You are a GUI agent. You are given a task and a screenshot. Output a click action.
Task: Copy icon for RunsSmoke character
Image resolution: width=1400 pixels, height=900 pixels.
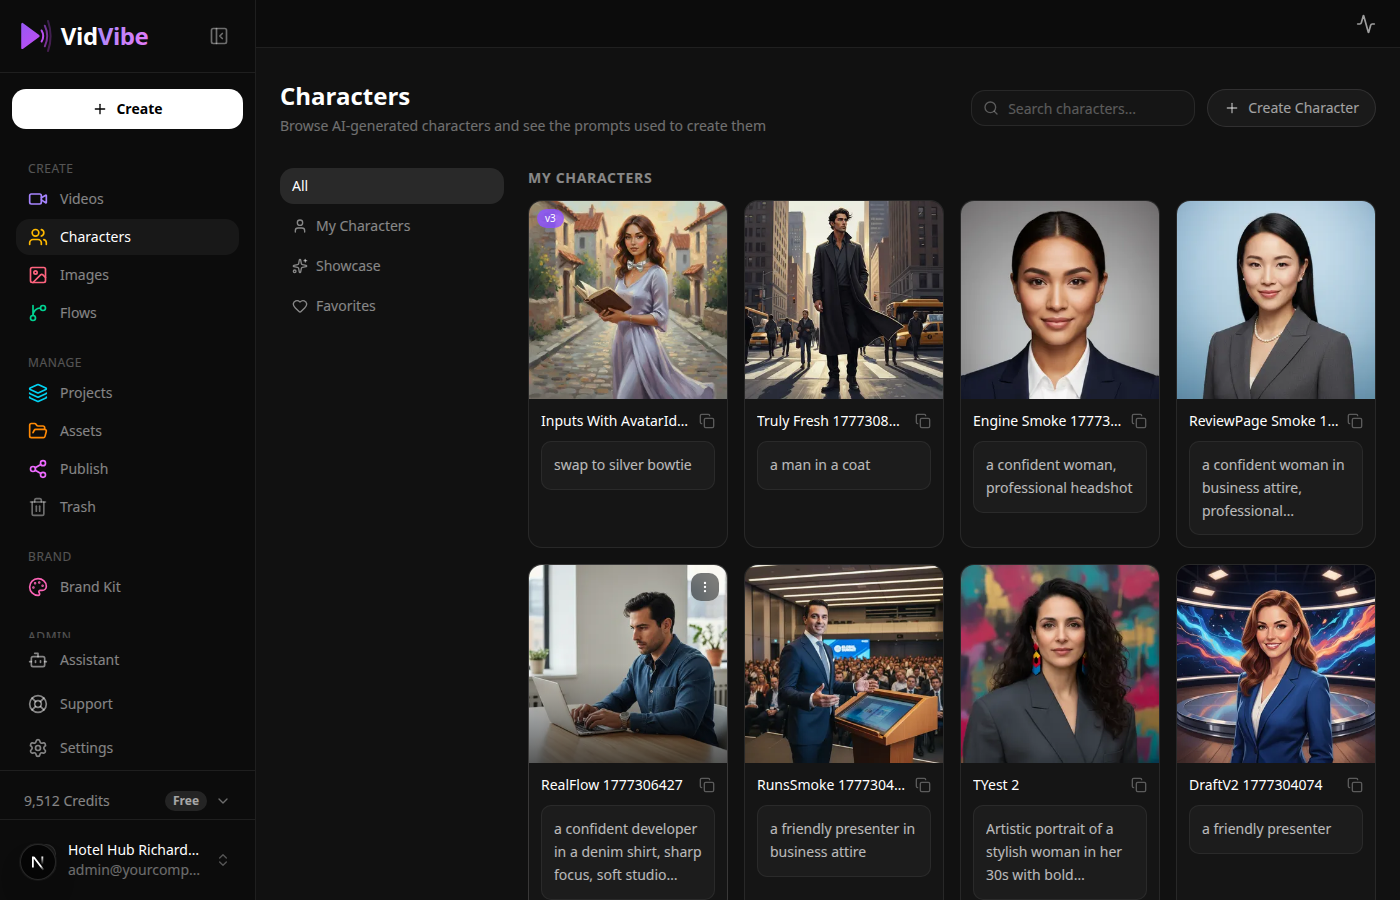tap(923, 785)
